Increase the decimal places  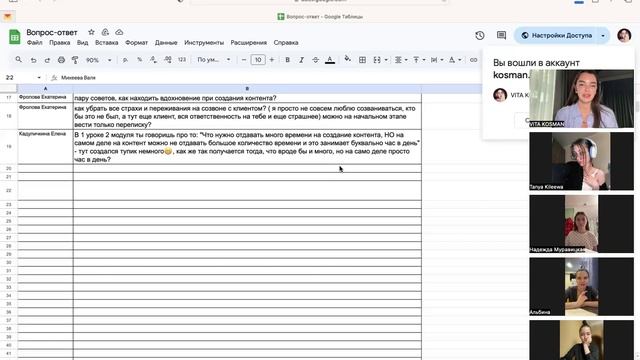click(168, 60)
